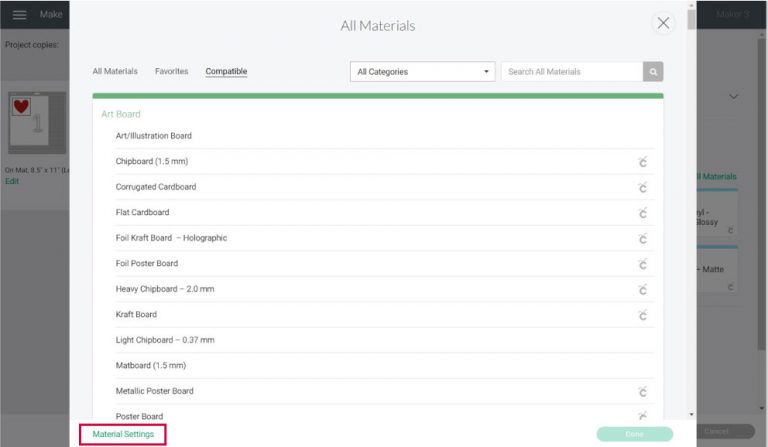Image resolution: width=768 pixels, height=447 pixels.
Task: Pick Foil Poster Board material
Action: click(385, 263)
